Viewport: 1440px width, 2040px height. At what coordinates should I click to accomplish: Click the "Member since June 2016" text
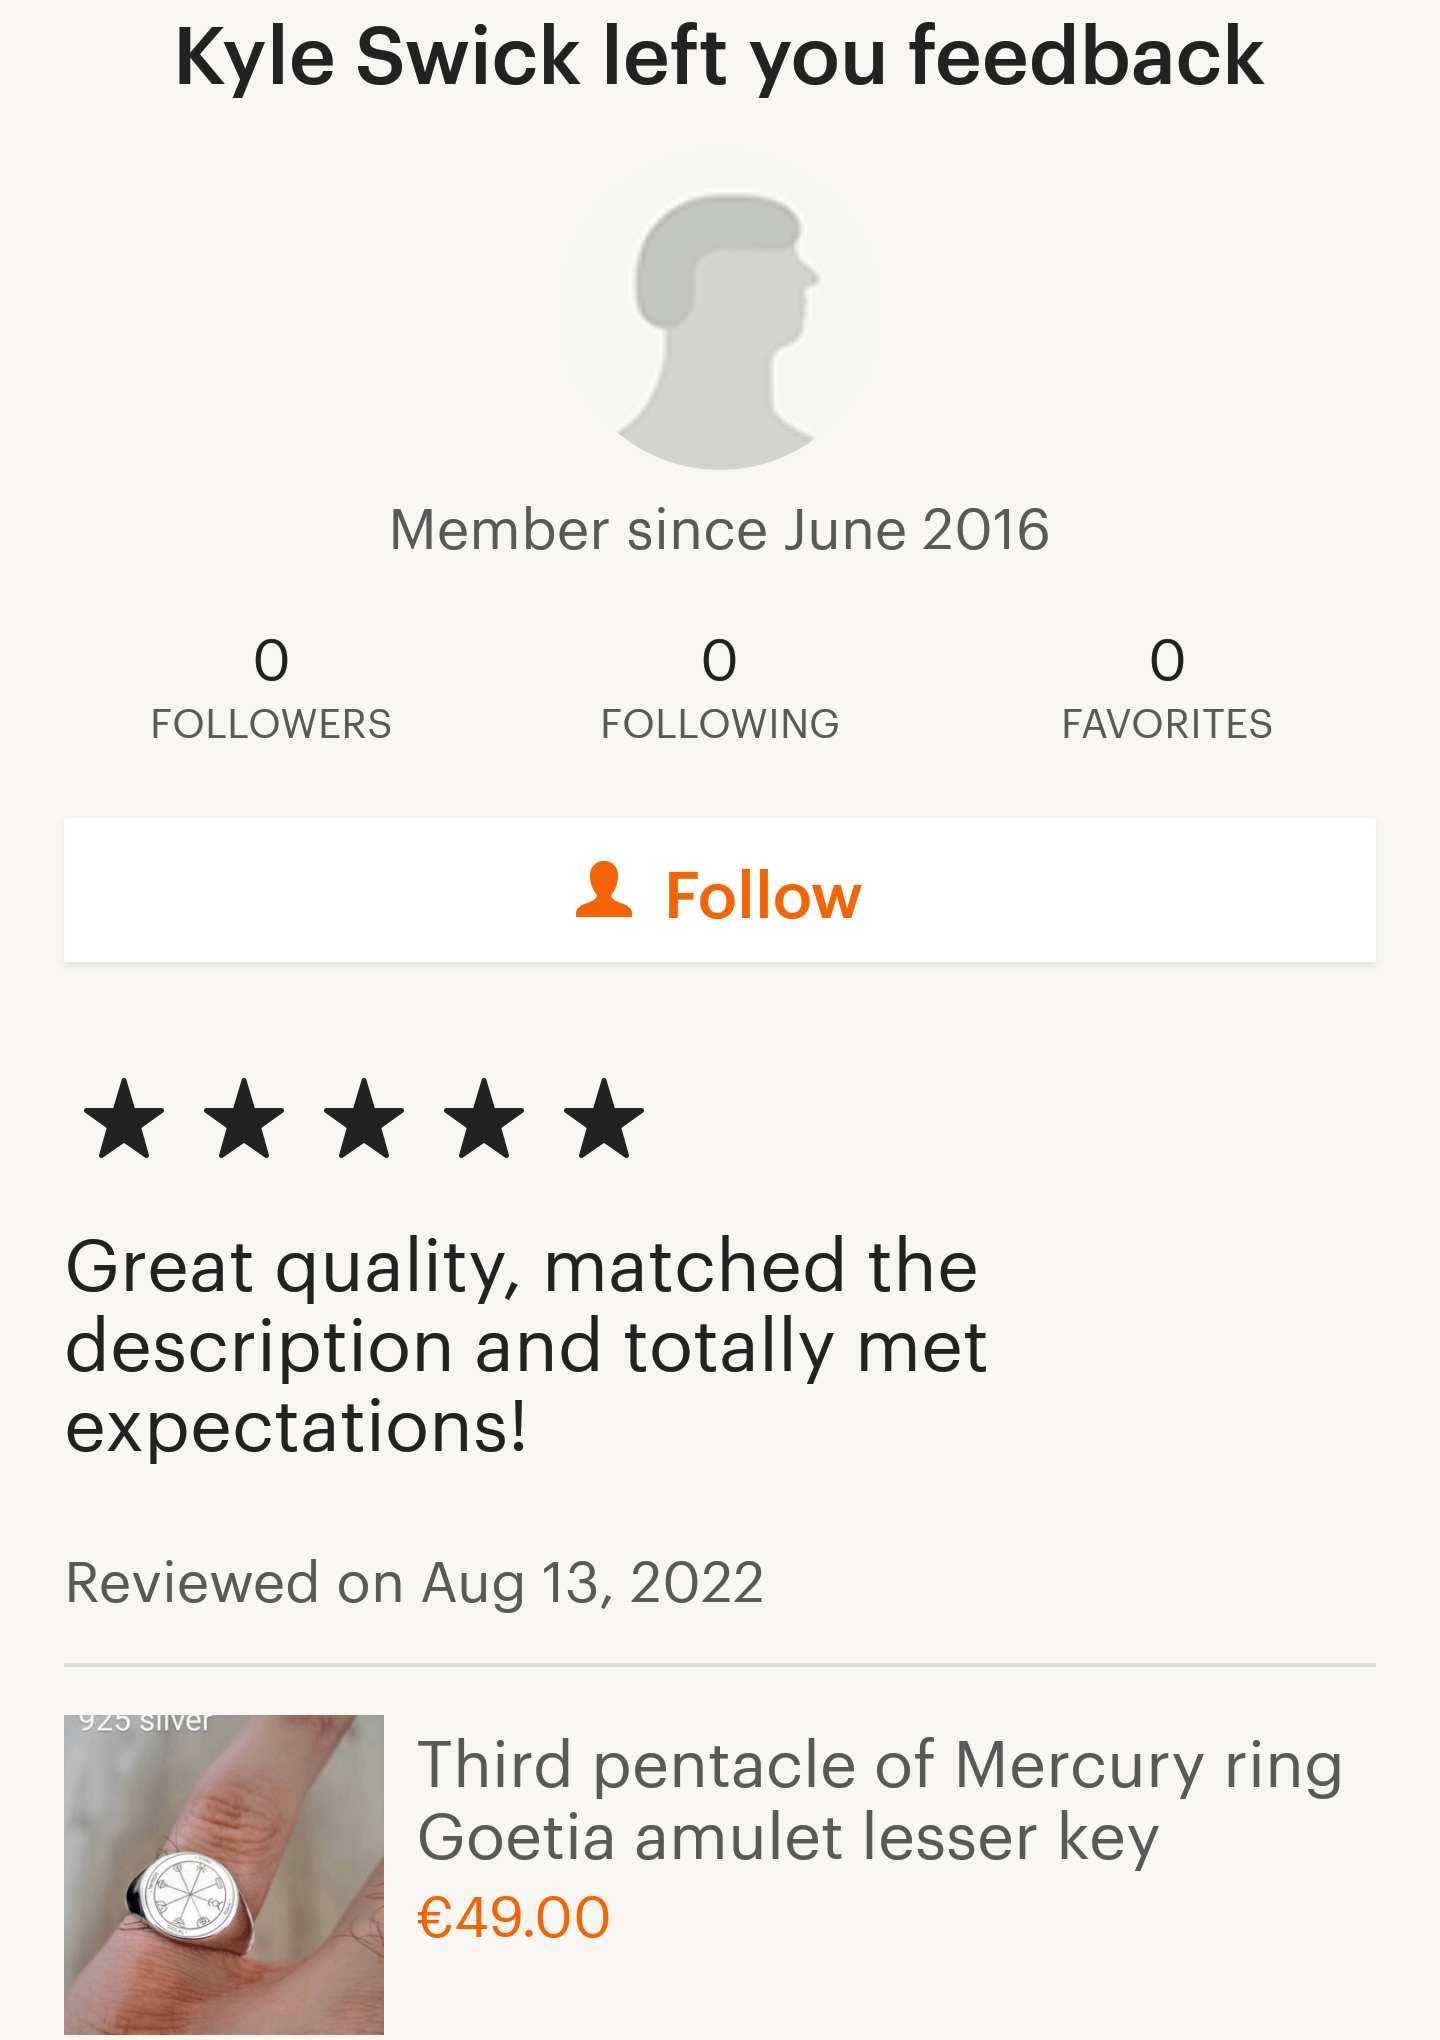(720, 530)
